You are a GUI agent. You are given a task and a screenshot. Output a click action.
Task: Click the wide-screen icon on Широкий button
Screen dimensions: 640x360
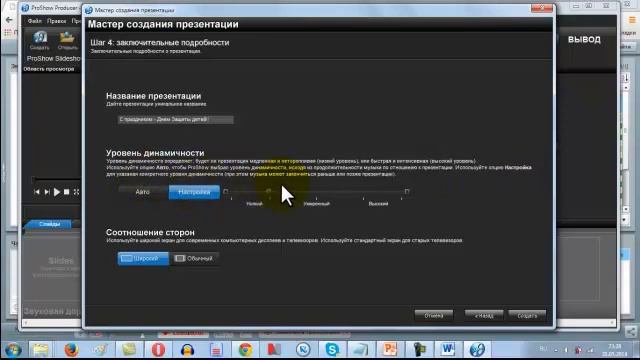pyautogui.click(x=127, y=258)
